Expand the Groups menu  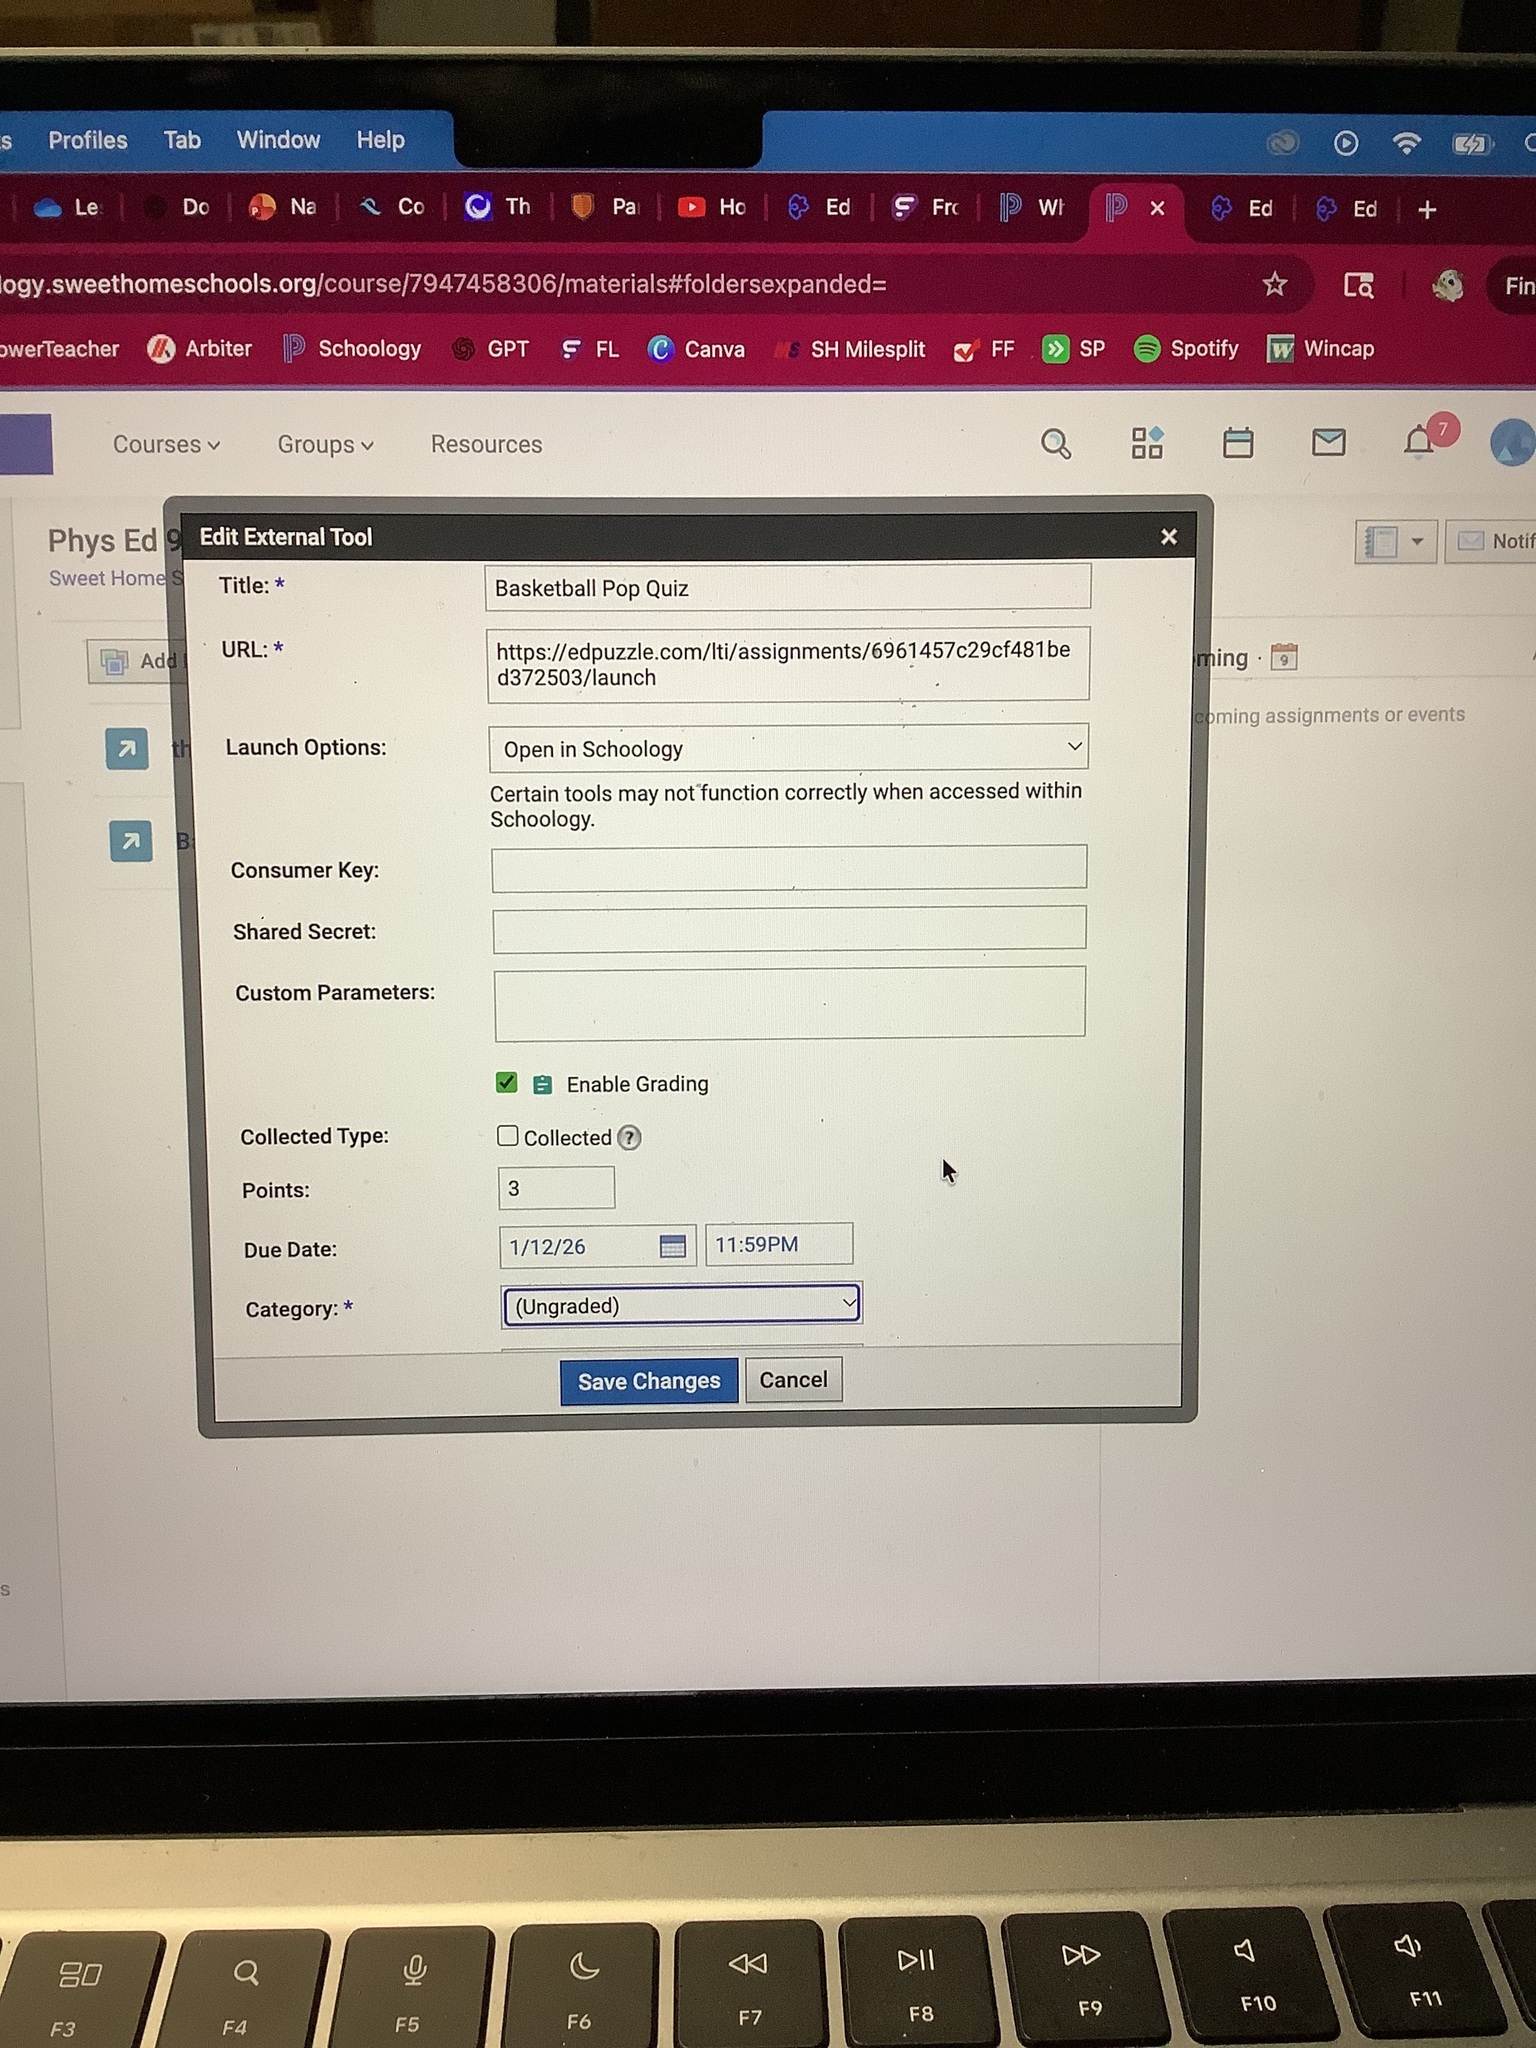(325, 444)
